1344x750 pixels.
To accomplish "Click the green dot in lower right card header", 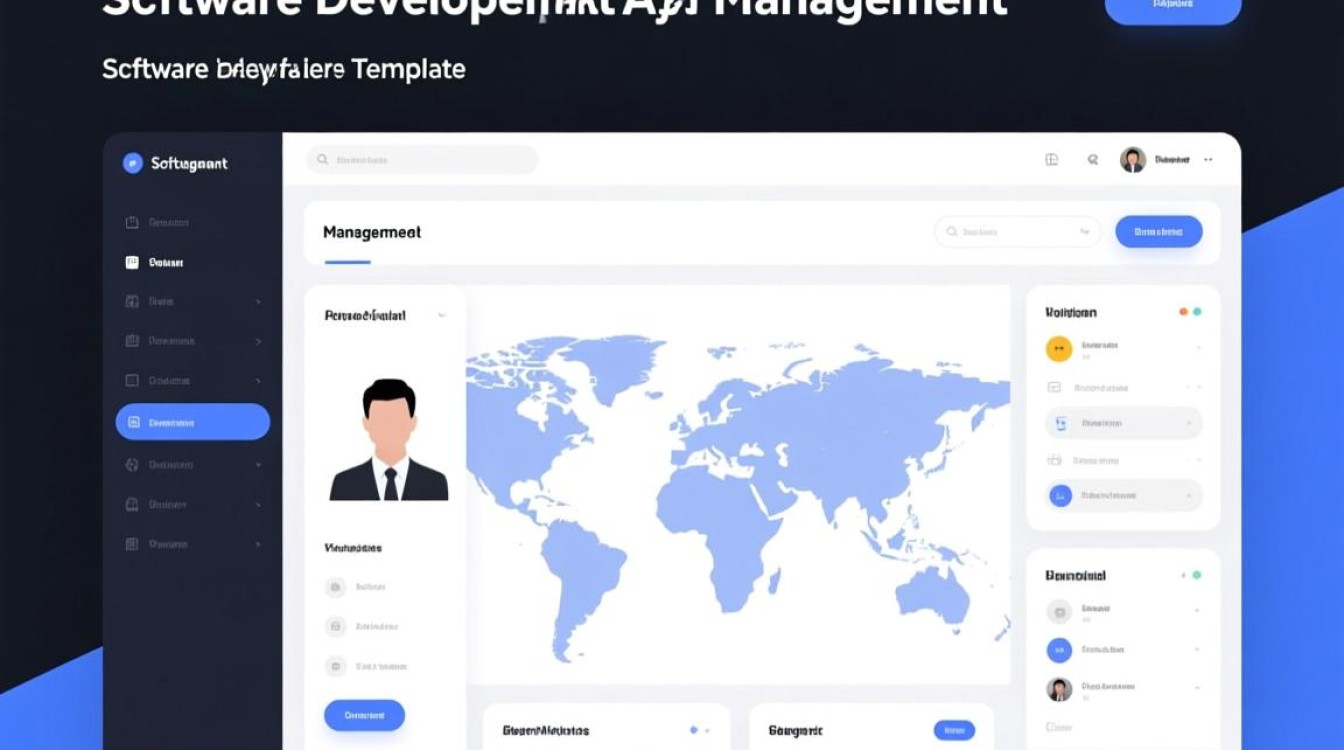I will pos(1197,575).
